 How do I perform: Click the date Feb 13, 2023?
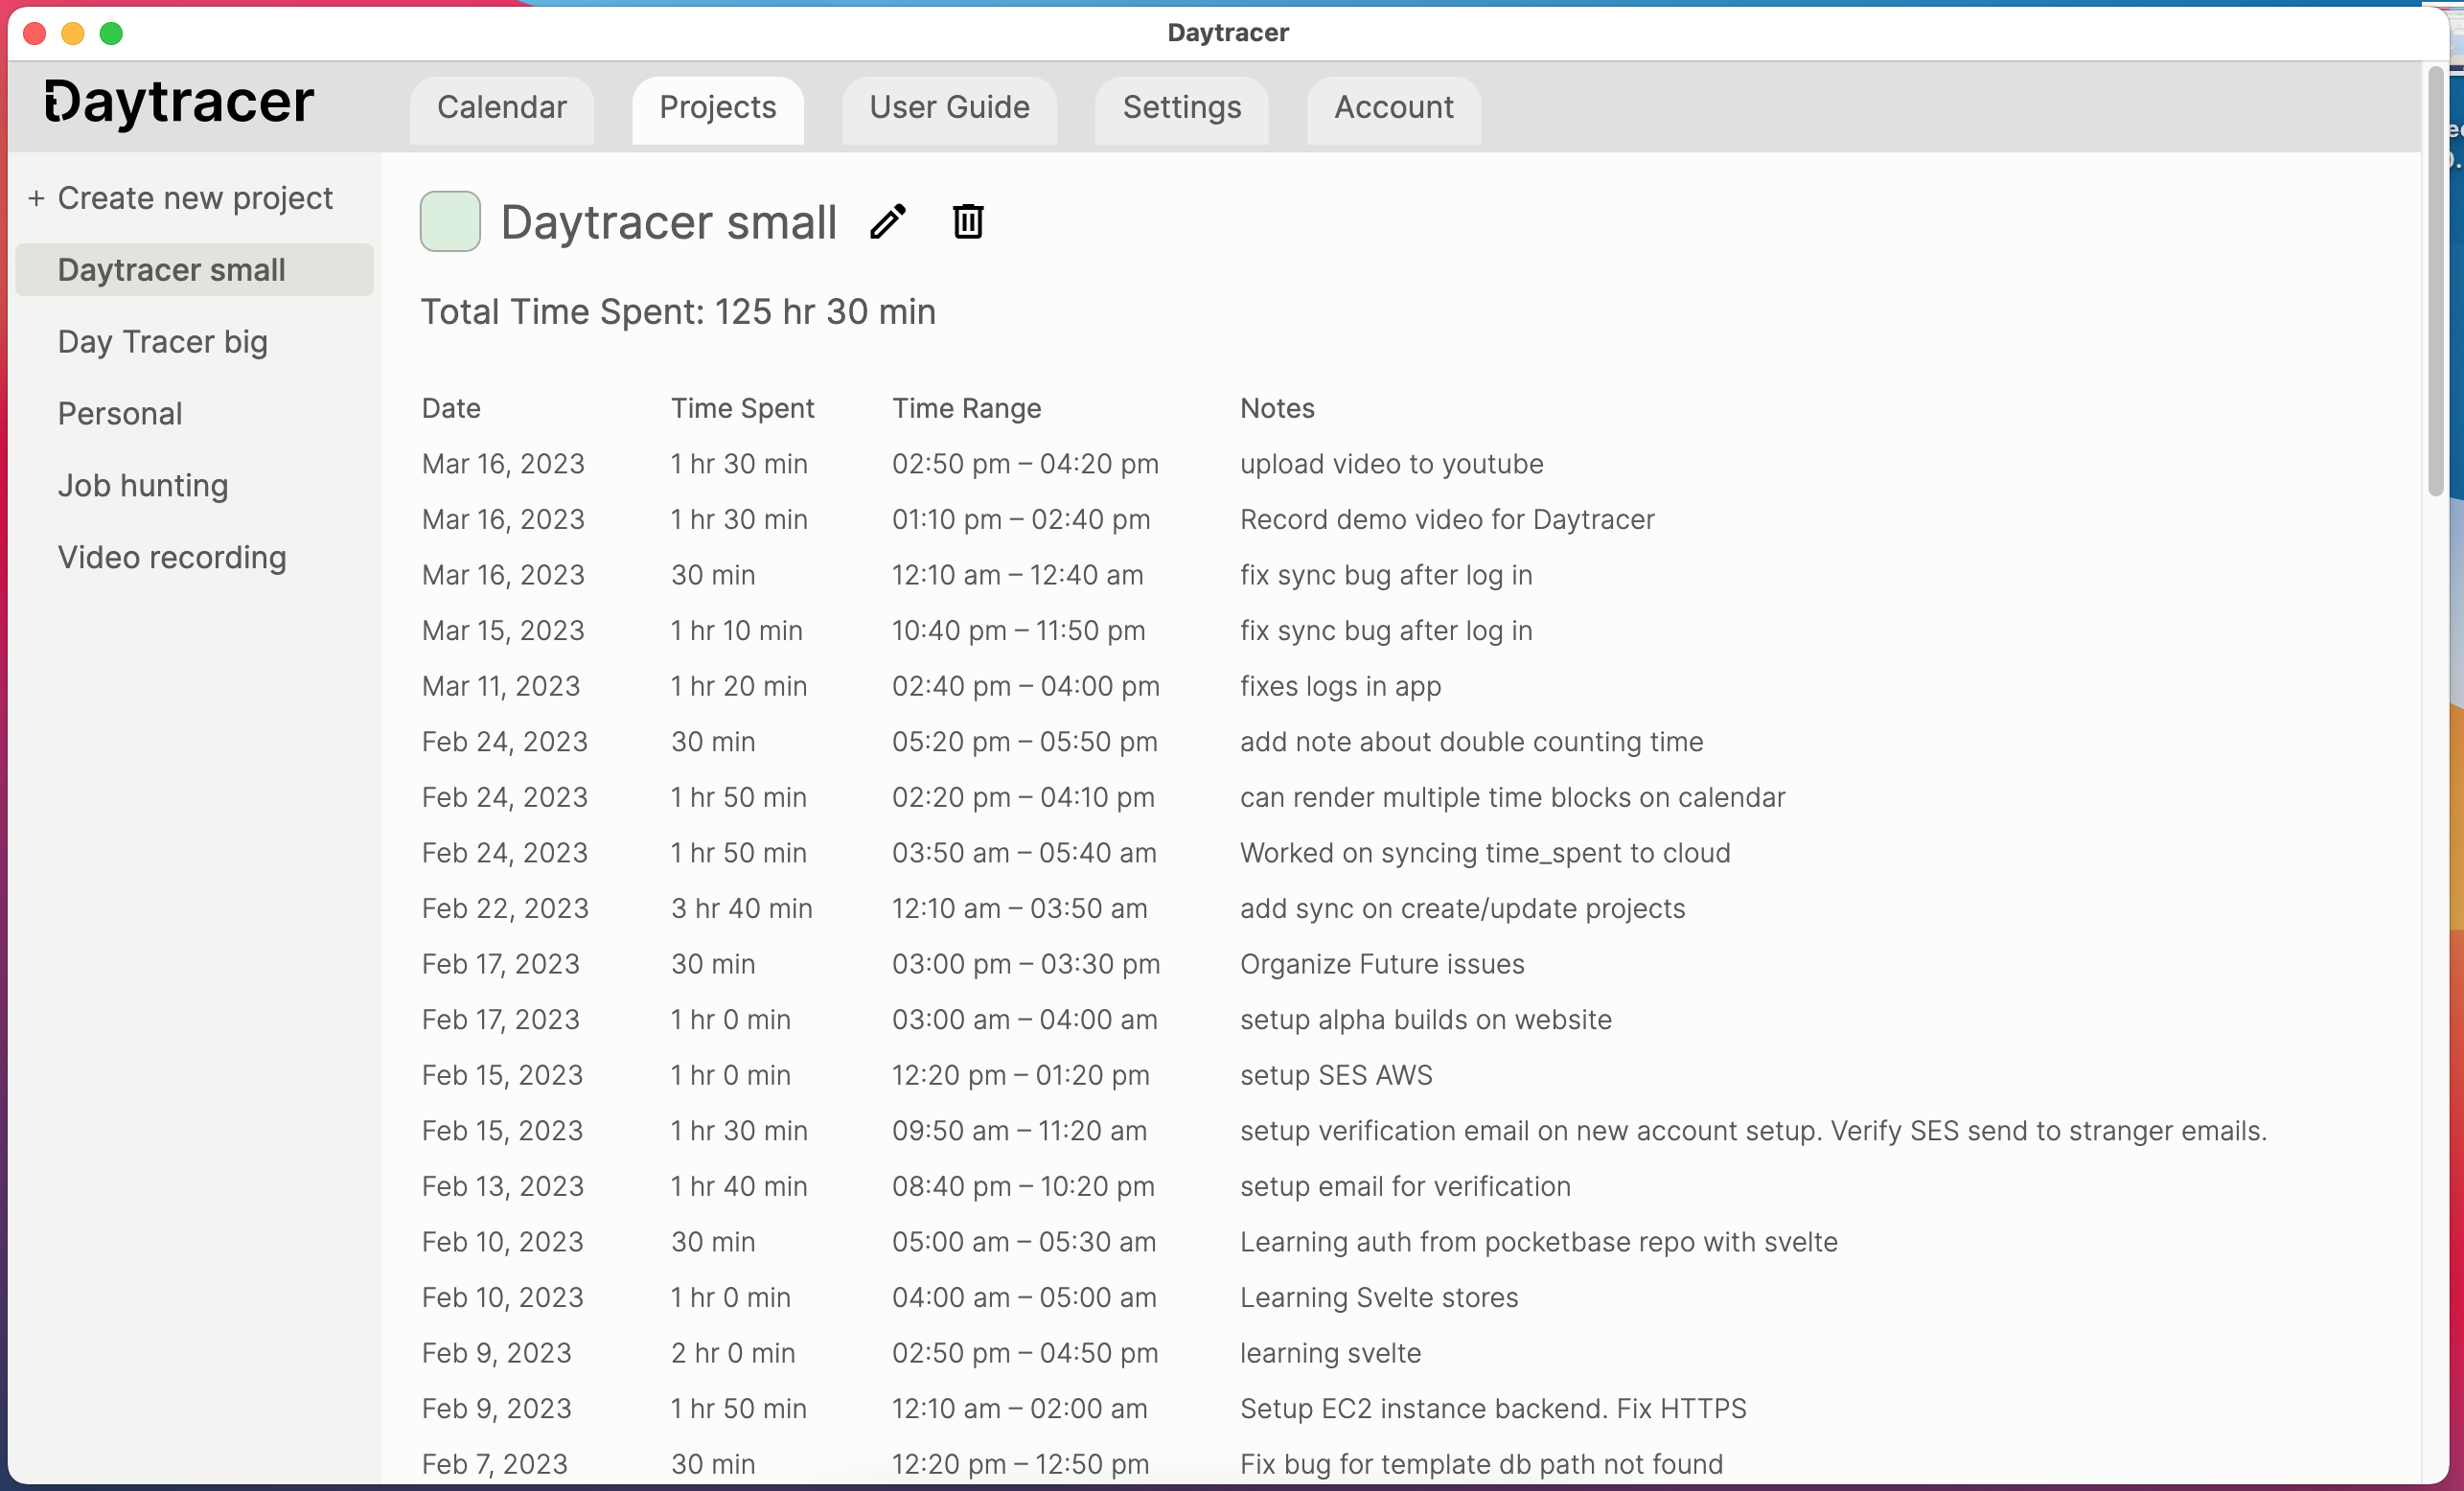click(x=502, y=1186)
